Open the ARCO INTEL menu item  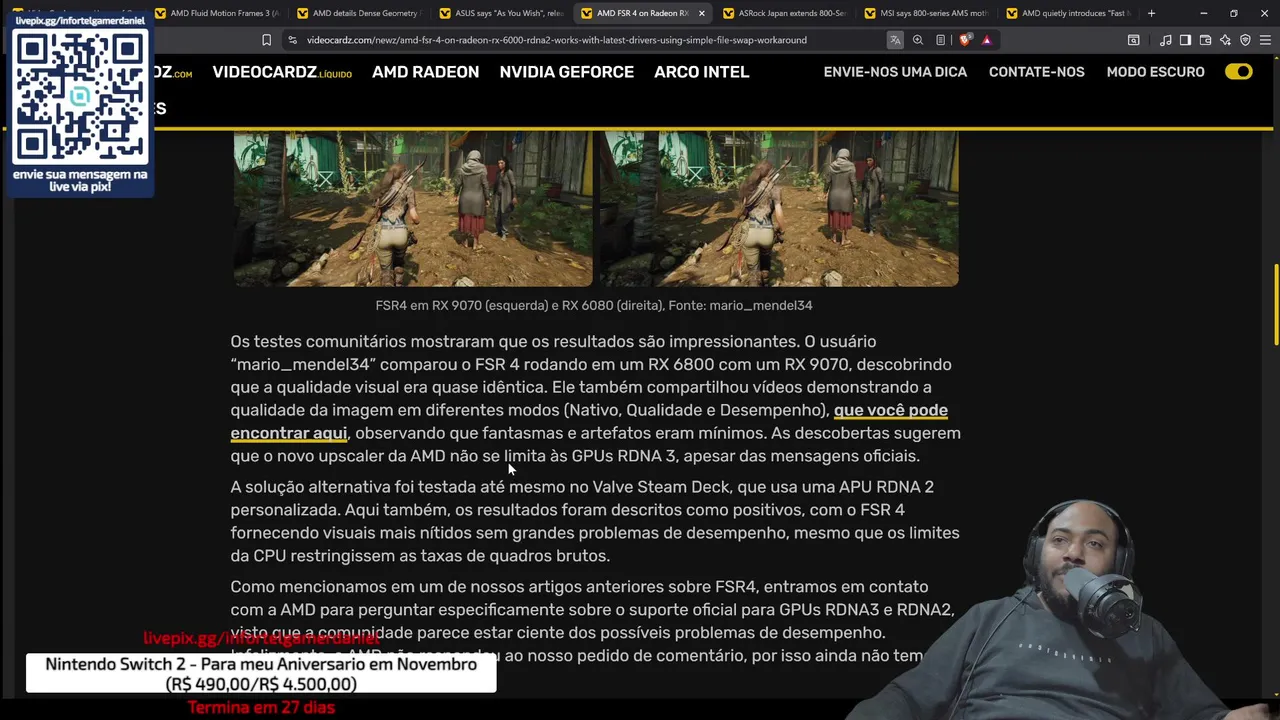pyautogui.click(x=702, y=72)
